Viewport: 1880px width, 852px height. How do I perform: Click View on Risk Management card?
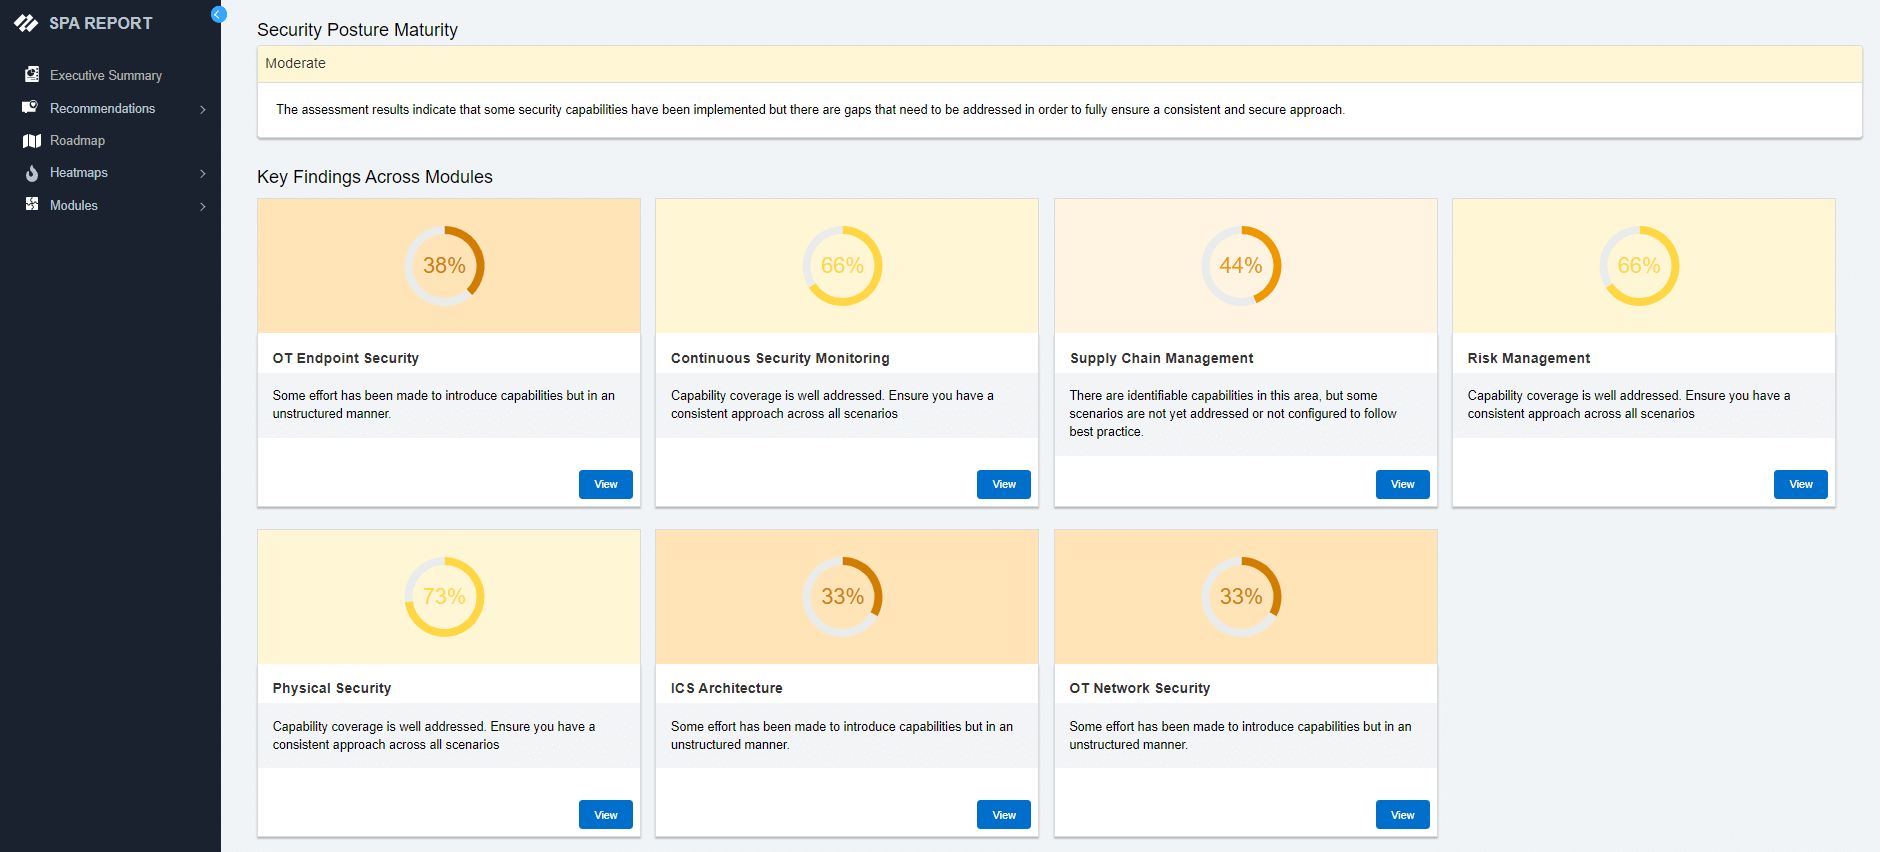[1800, 484]
